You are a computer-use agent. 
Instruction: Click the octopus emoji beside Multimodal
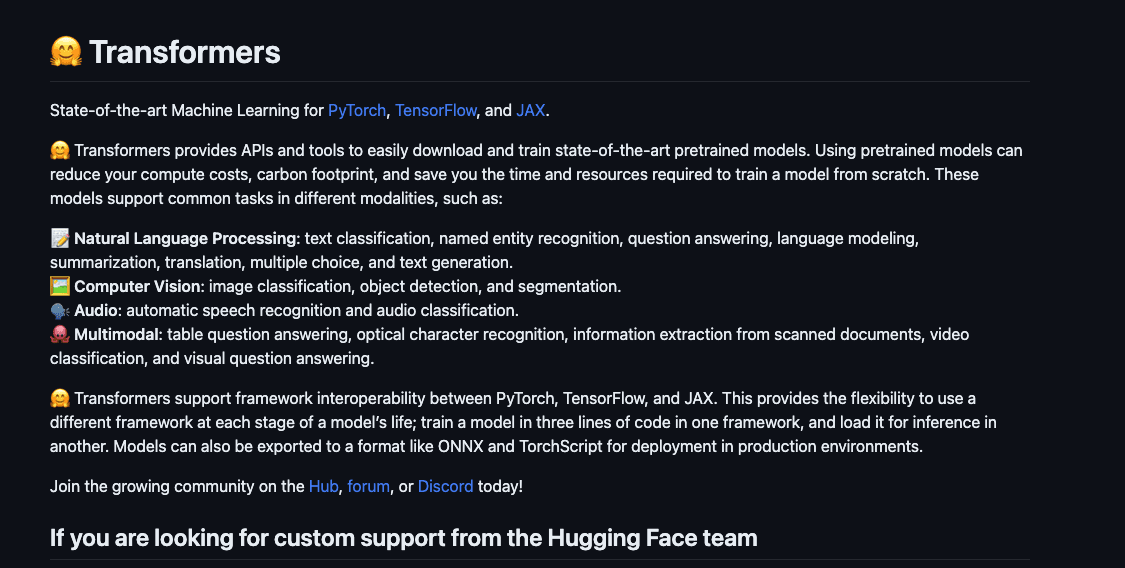[60, 334]
